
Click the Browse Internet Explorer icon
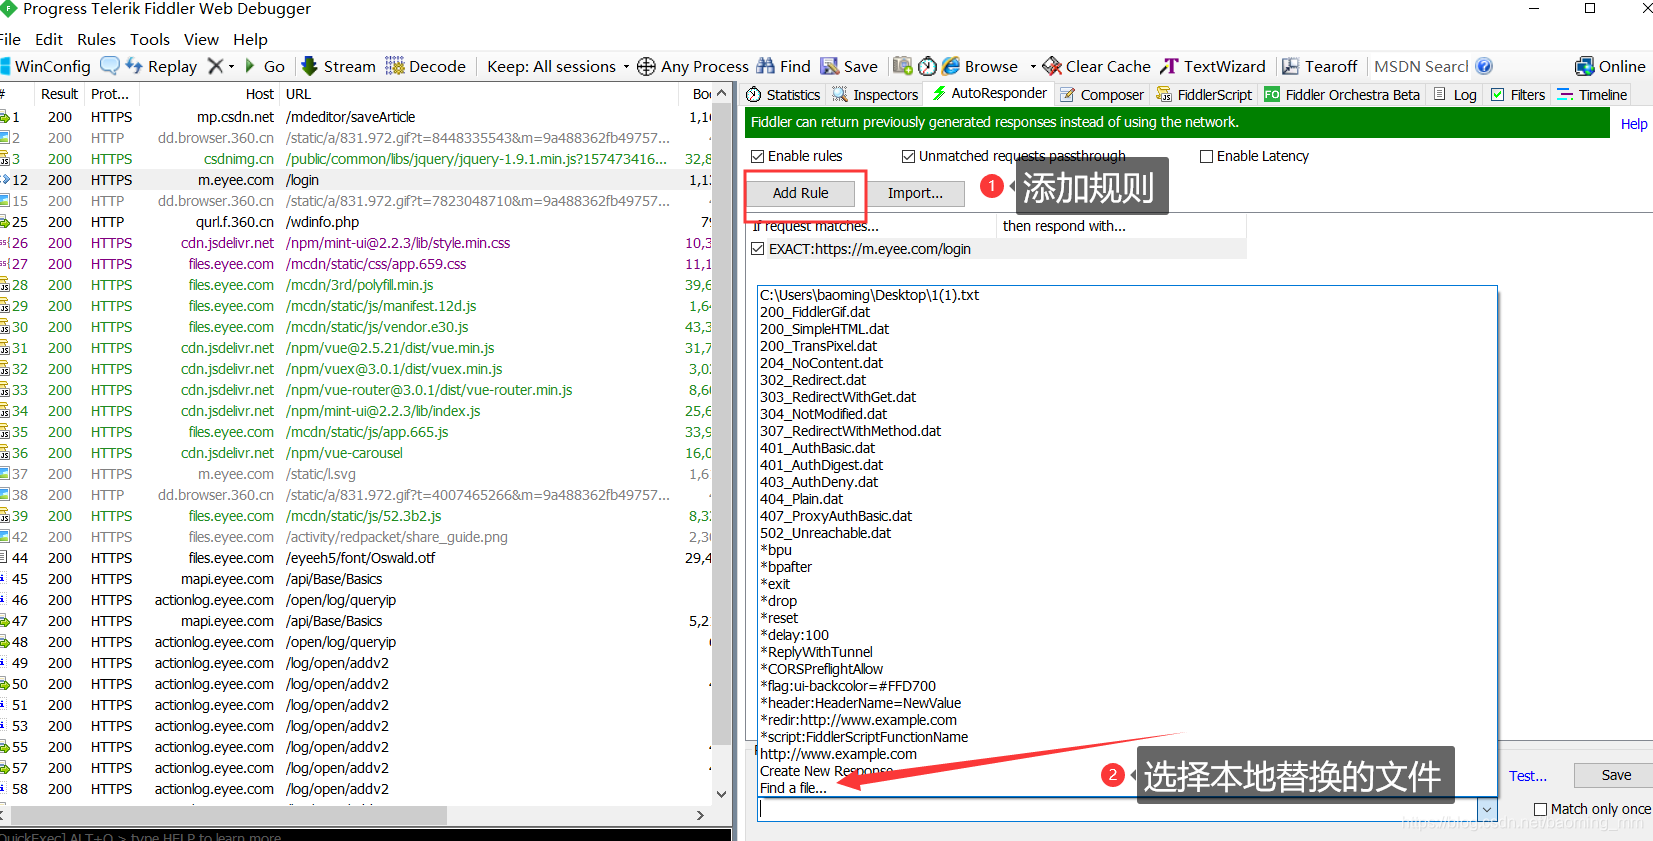pyautogui.click(x=951, y=66)
